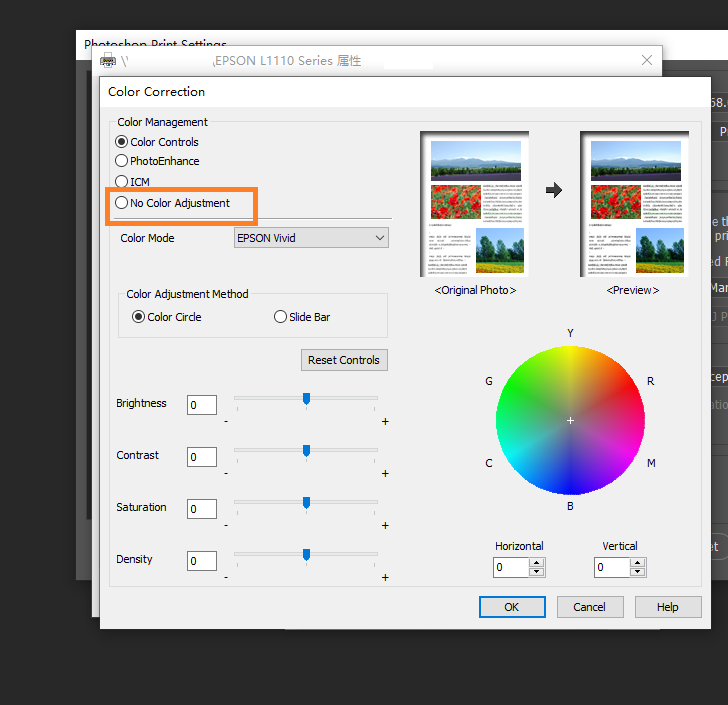The height and width of the screenshot is (705, 728).
Task: Choose the ICM color management option
Action: (122, 182)
